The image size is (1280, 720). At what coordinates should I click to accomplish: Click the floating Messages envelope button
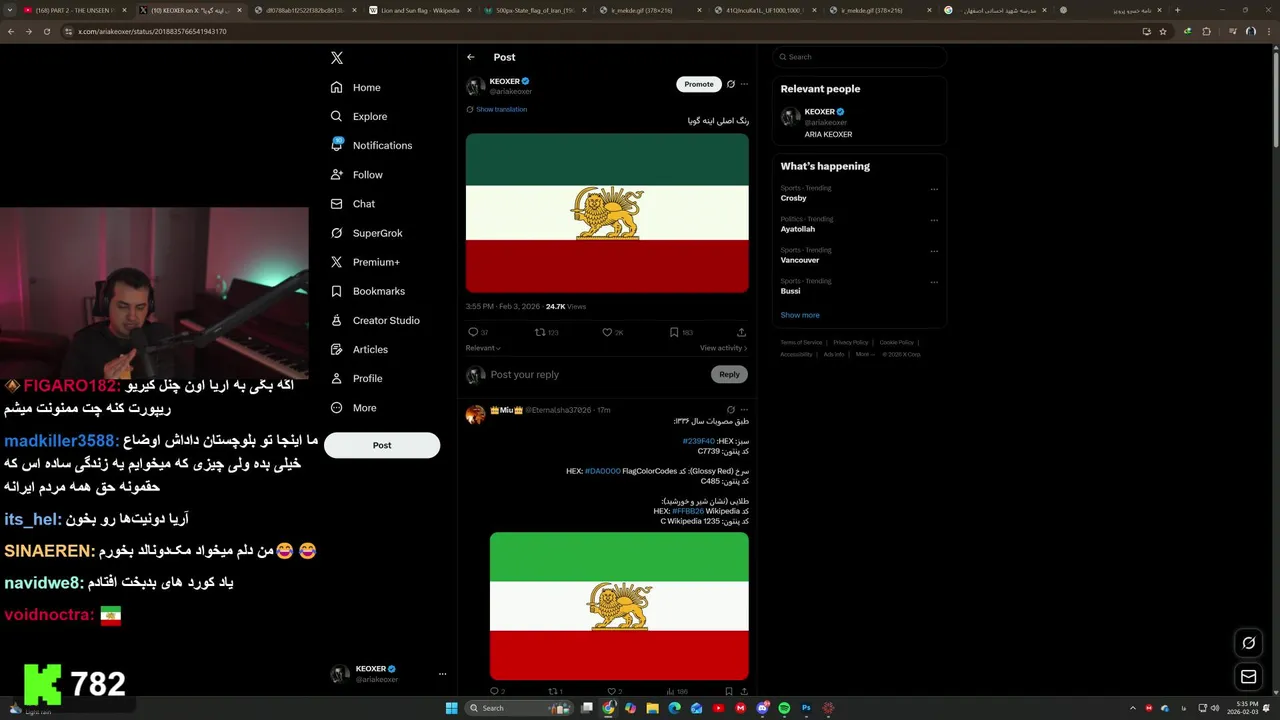tap(1248, 677)
